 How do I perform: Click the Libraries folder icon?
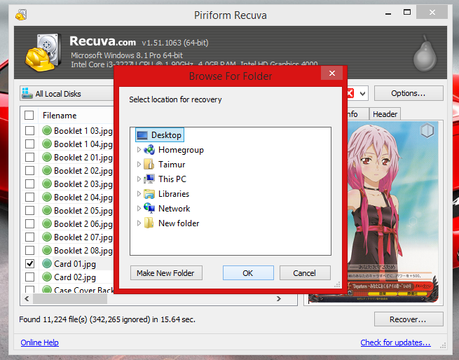tap(149, 194)
